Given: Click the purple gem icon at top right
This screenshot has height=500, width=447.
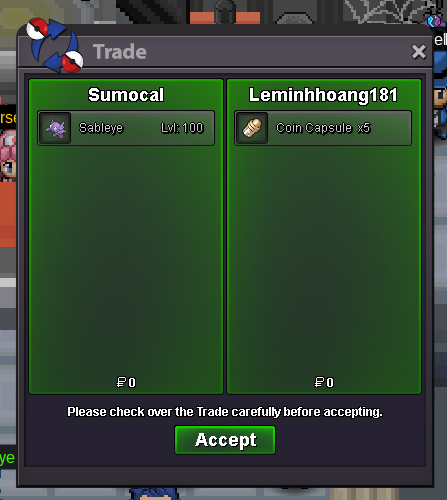Looking at the screenshot, I should point(434,21).
